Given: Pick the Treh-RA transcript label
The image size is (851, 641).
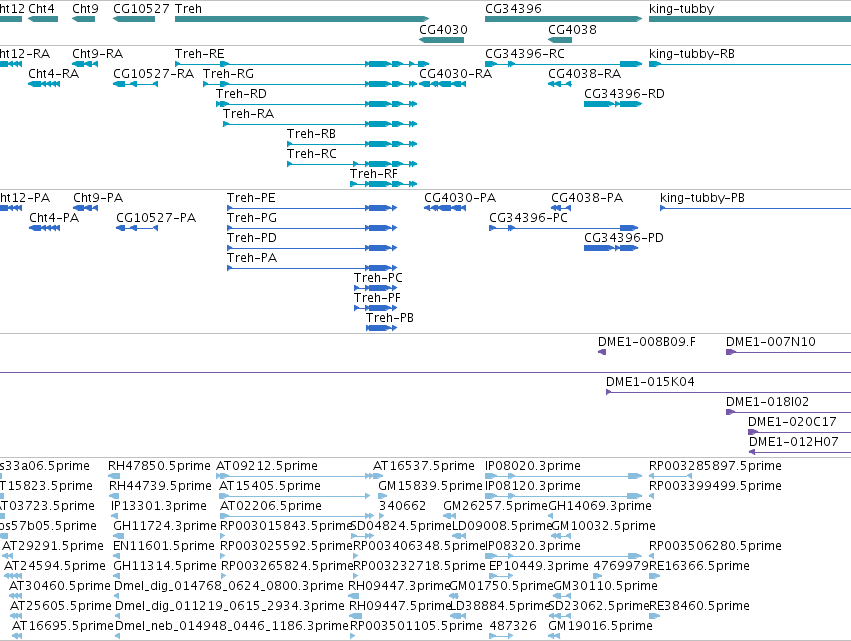Looking at the screenshot, I should [x=249, y=114].
